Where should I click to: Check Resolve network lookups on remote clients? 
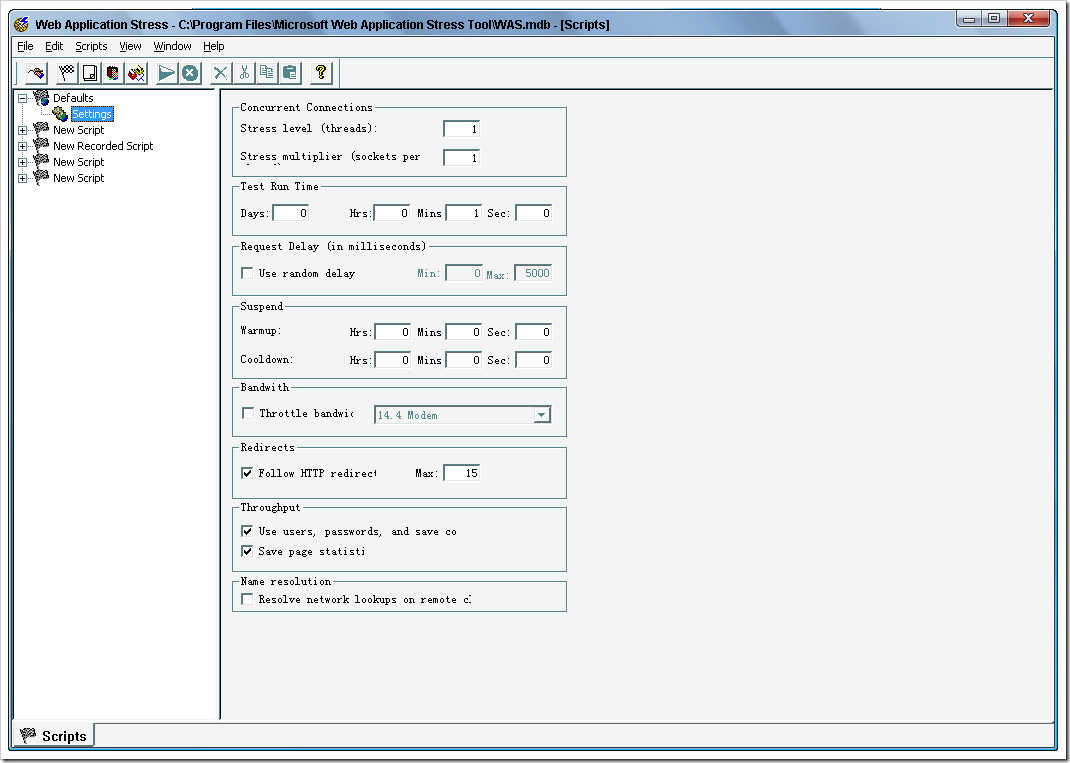click(x=247, y=599)
